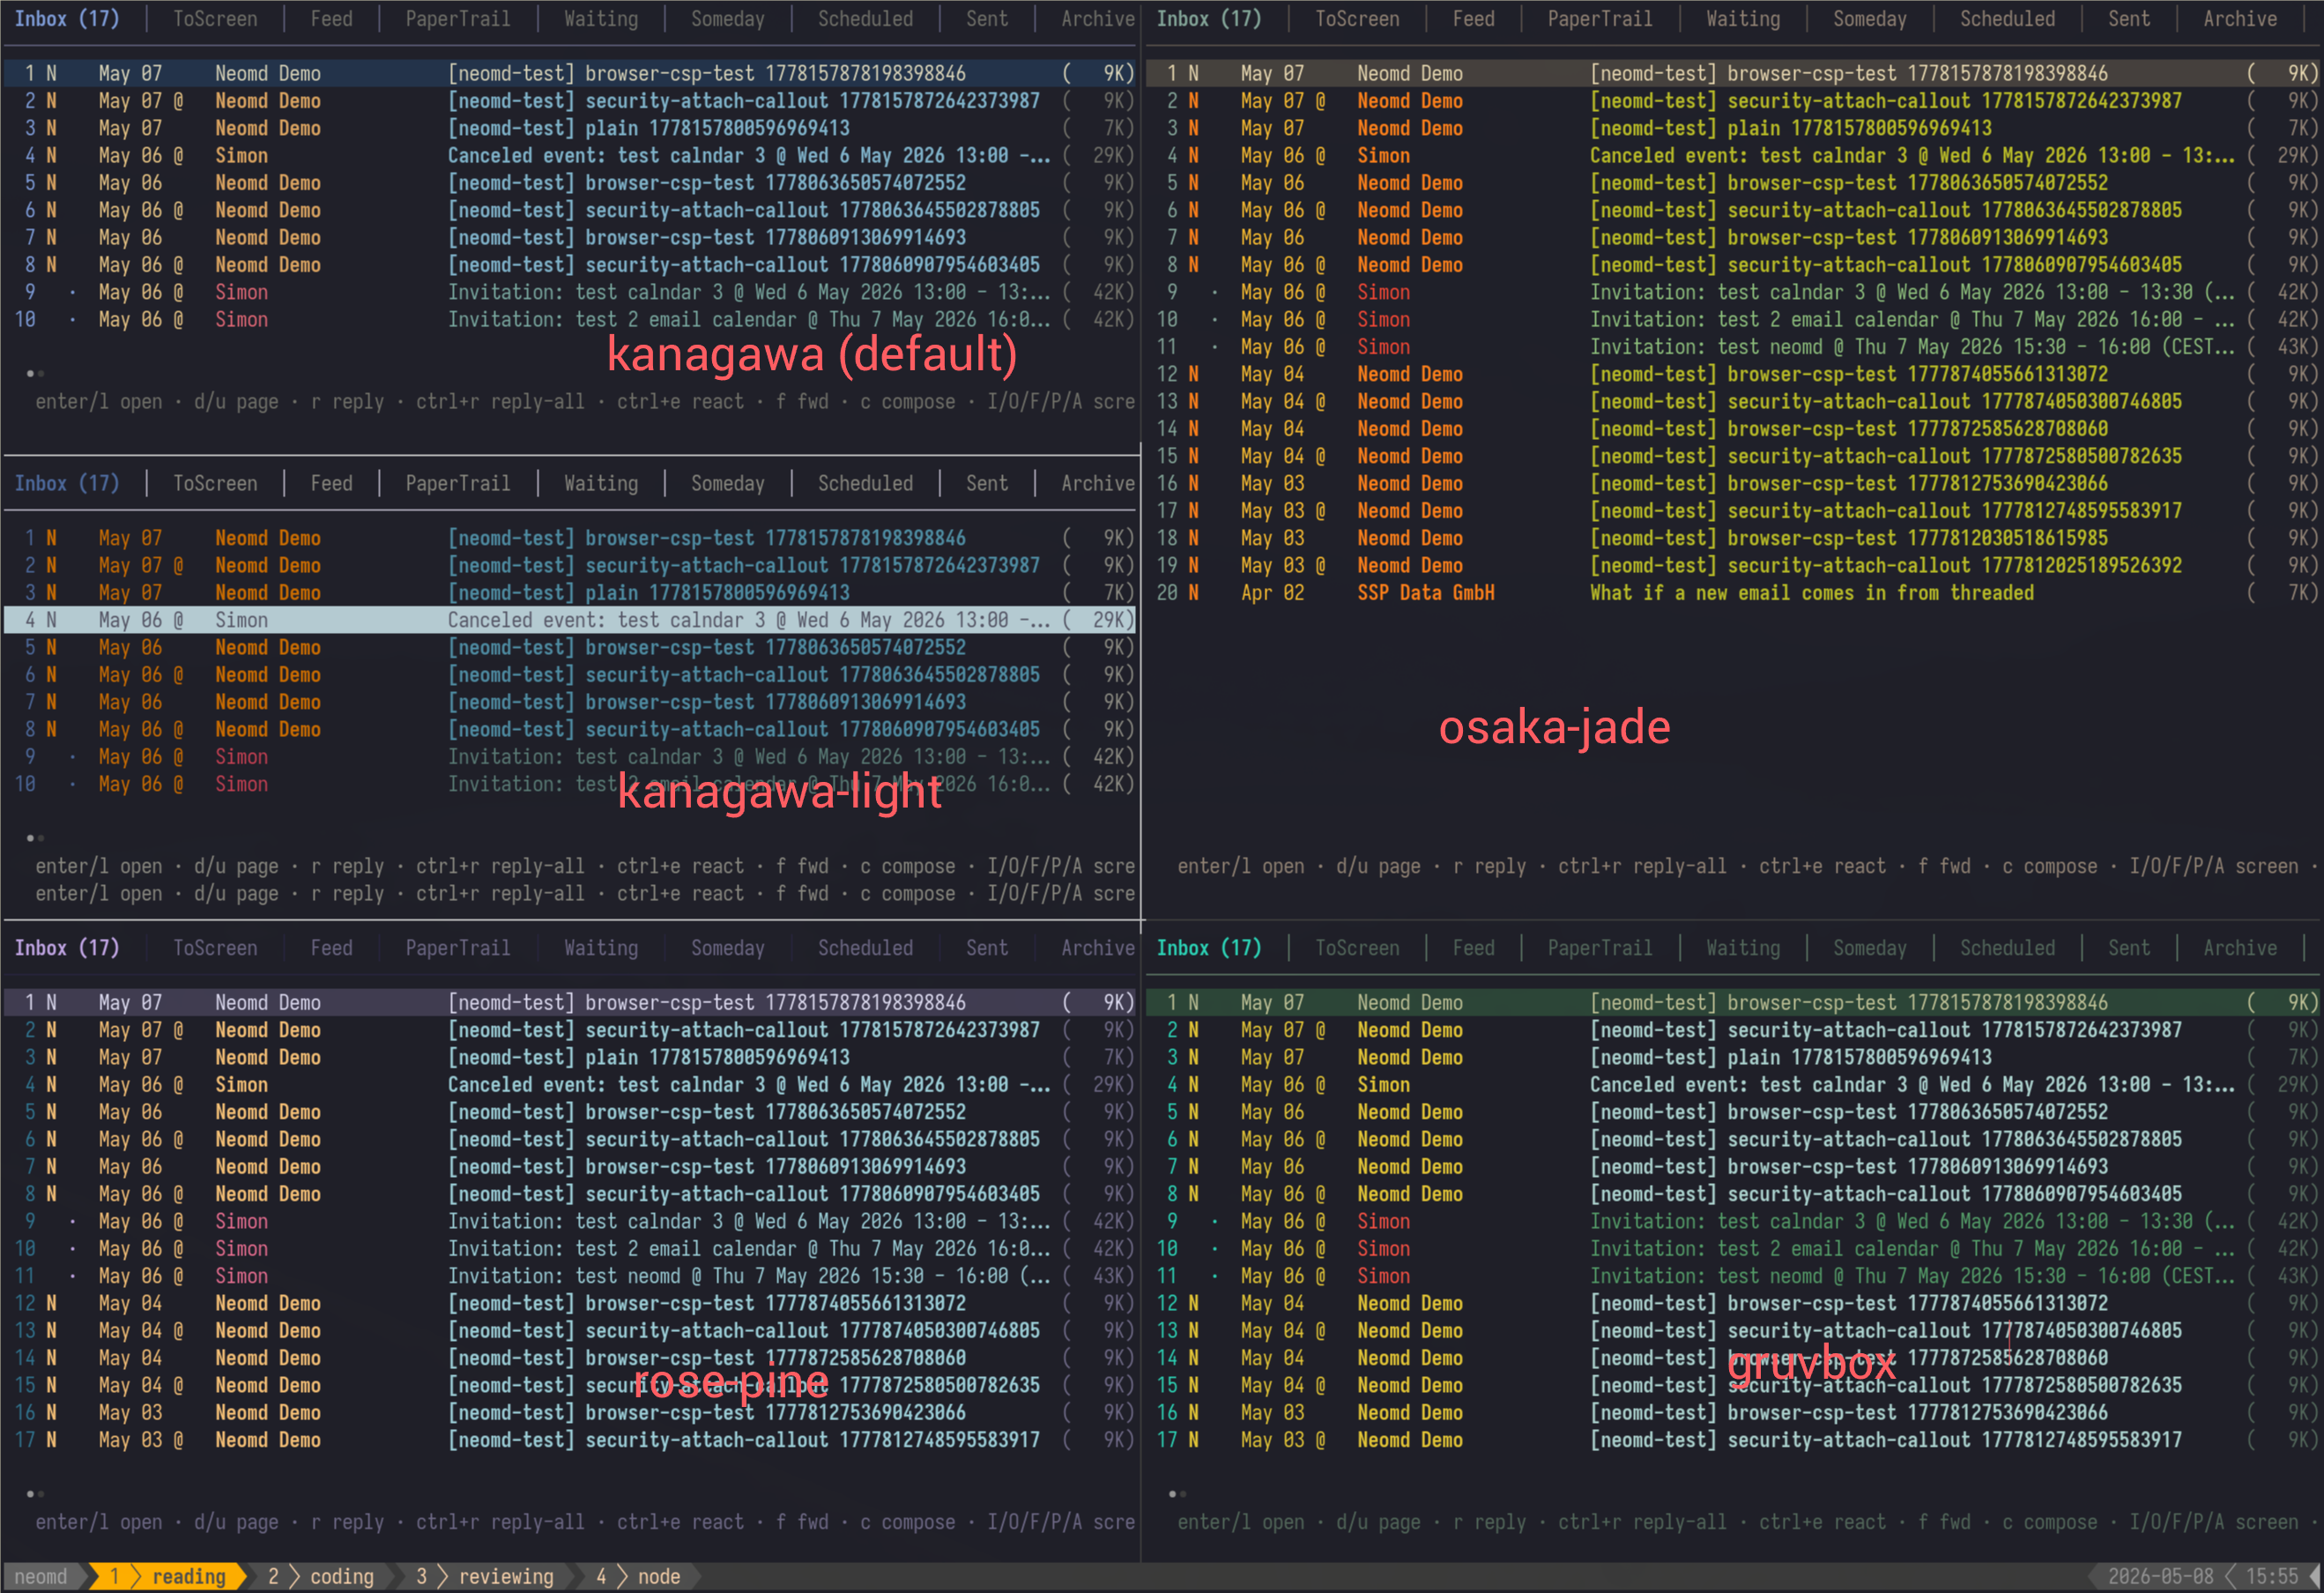Click key hints line in rose-pine pane
Viewport: 2324px width, 1593px height.
tap(585, 1523)
